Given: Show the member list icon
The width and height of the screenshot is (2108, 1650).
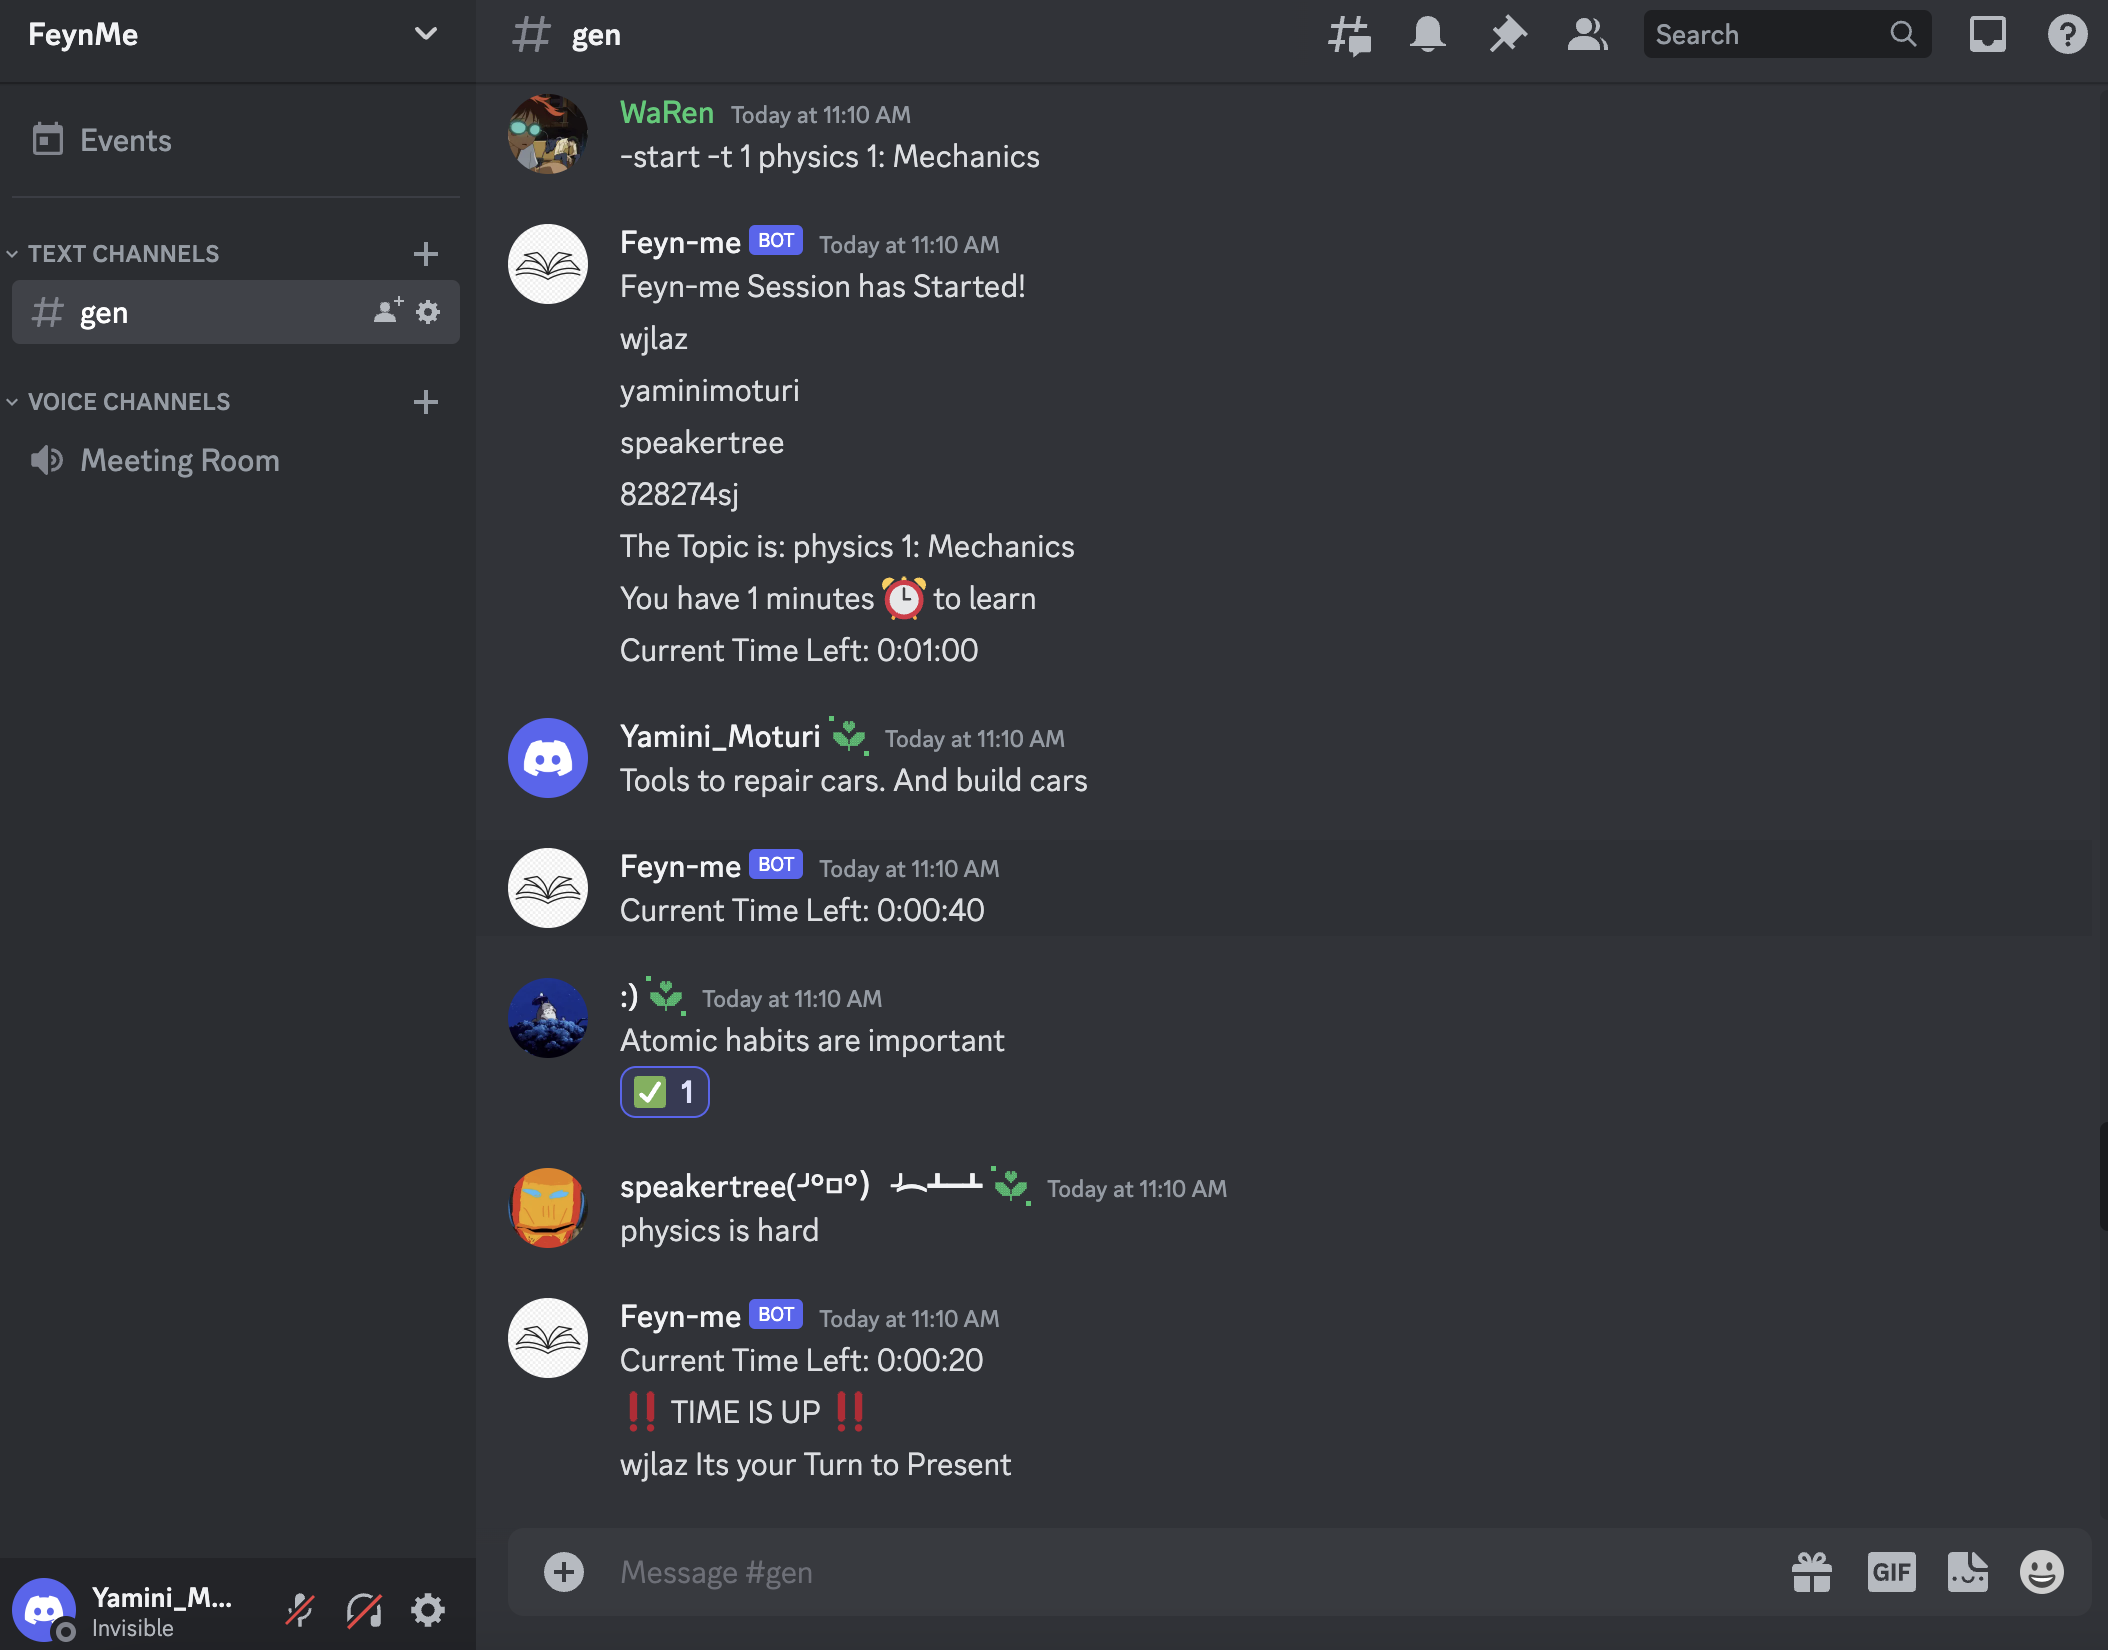Looking at the screenshot, I should (x=1587, y=36).
